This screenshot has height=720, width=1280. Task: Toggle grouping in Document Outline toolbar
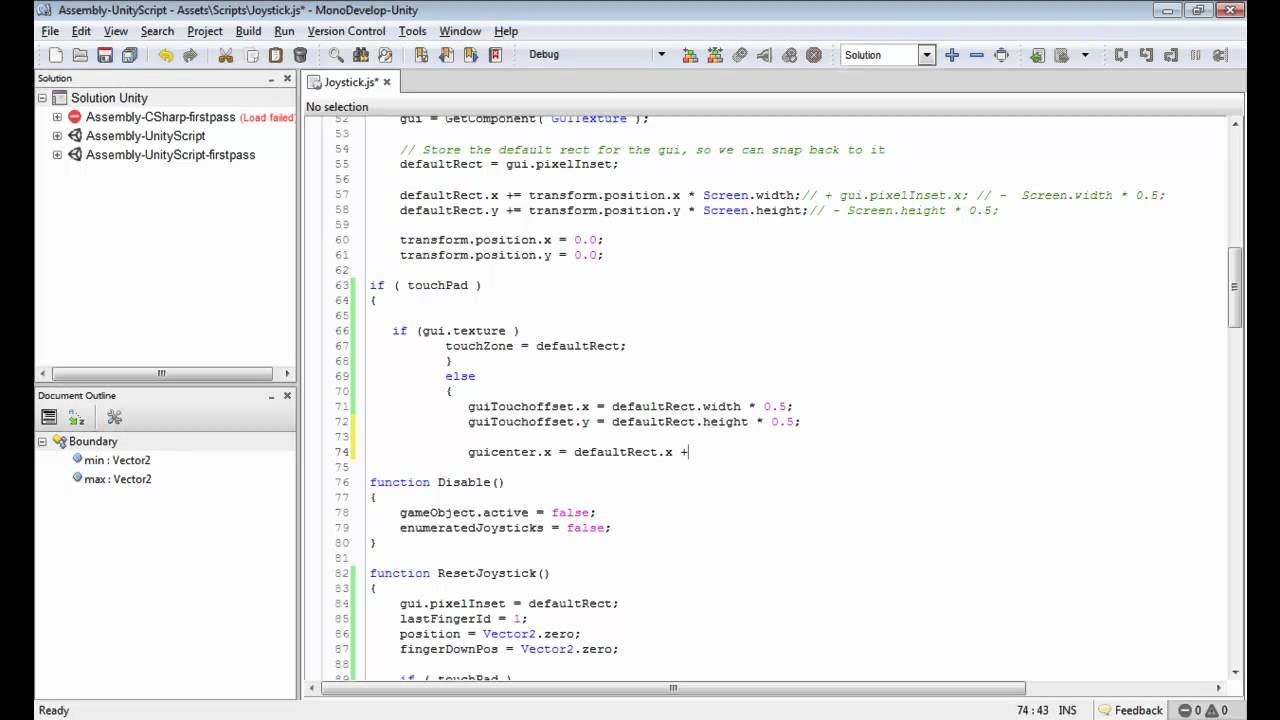click(x=48, y=417)
